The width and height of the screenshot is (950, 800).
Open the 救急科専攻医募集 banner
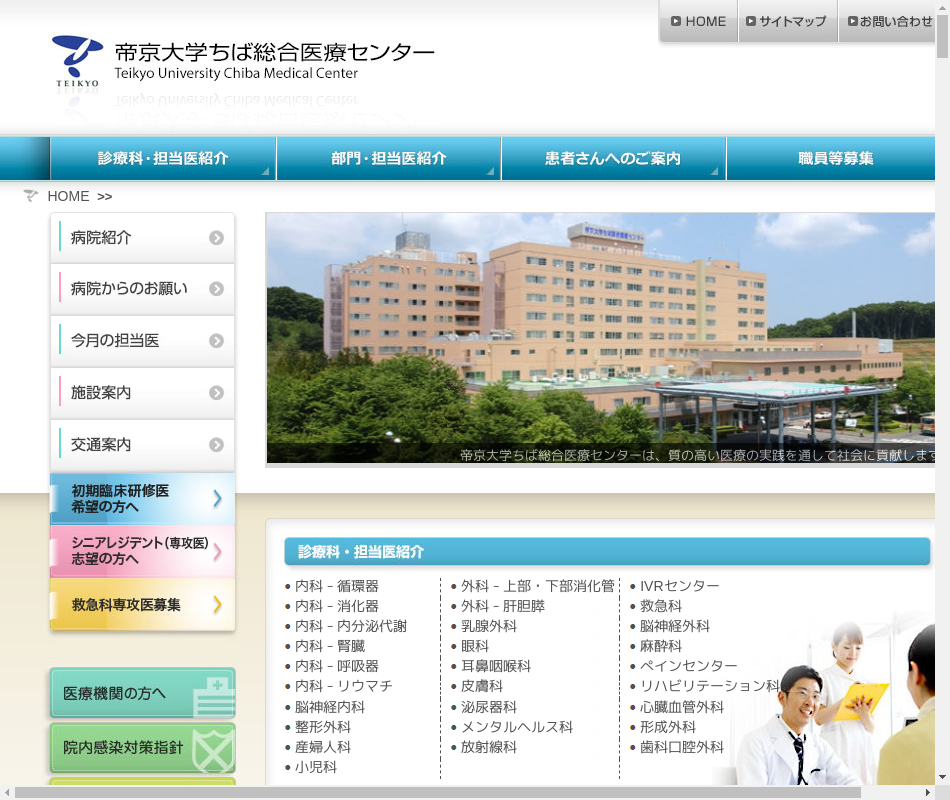(142, 604)
